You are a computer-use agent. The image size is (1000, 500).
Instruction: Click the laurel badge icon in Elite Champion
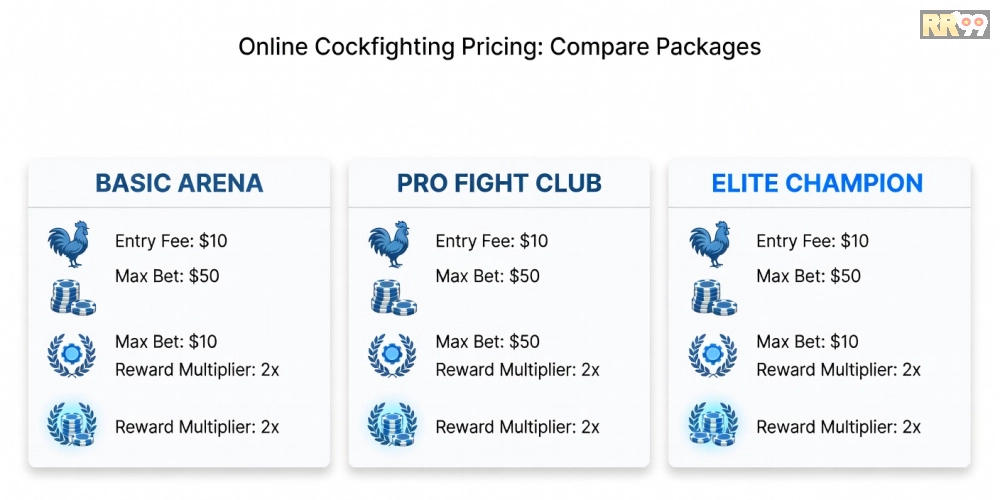(x=712, y=355)
